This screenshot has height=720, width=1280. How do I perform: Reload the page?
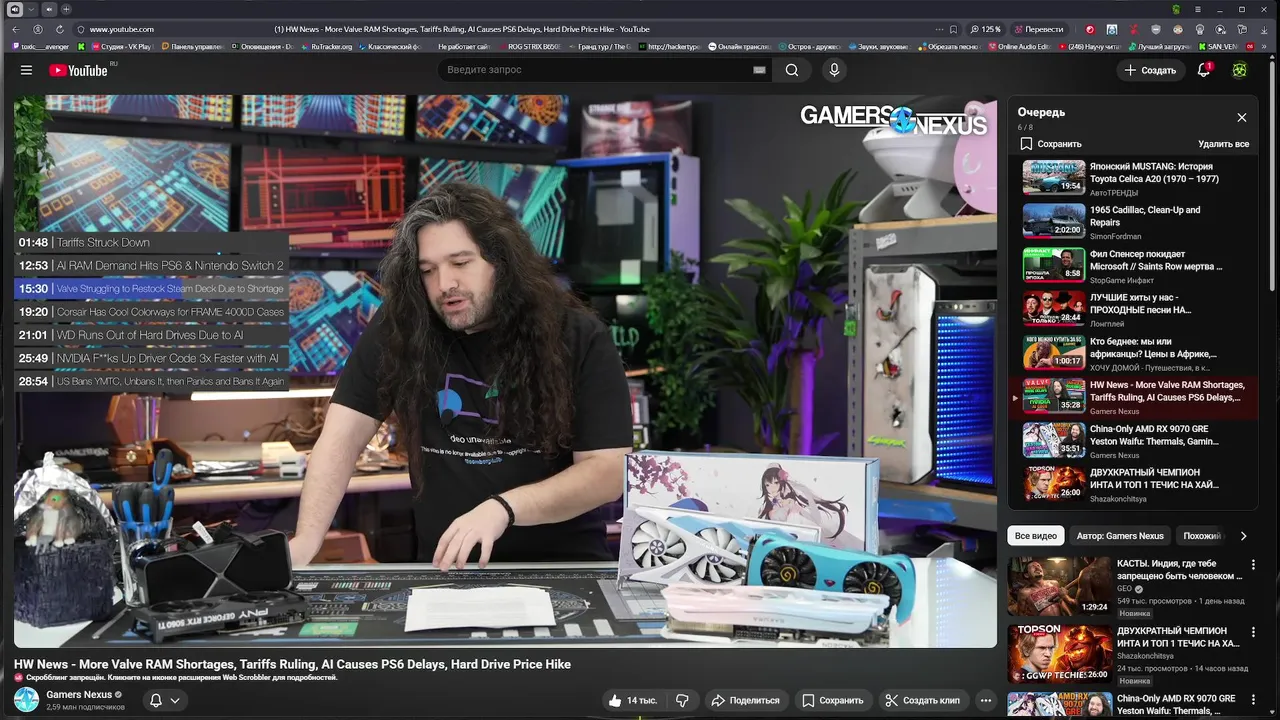tap(60, 29)
